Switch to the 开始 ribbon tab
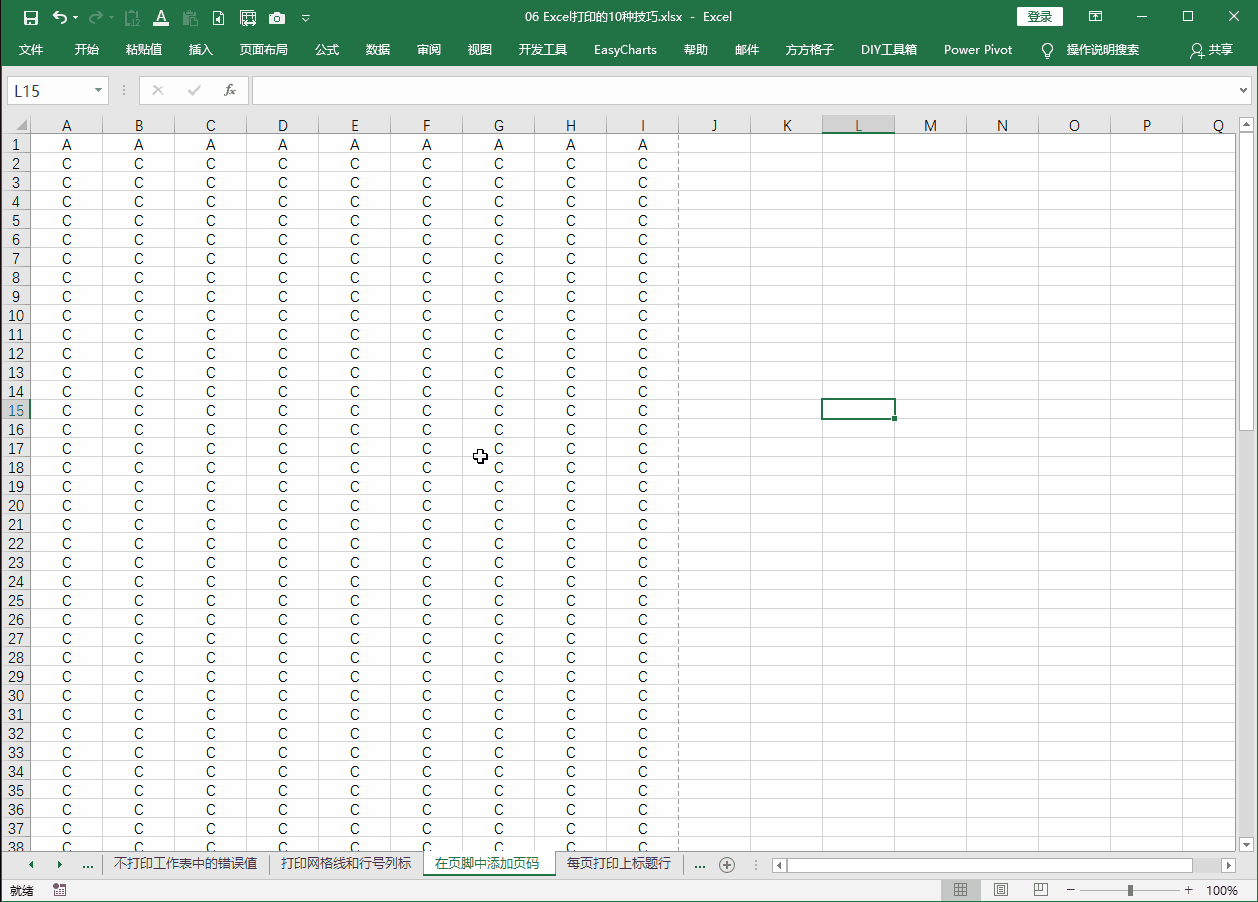This screenshot has height=902, width=1258. [x=87, y=50]
